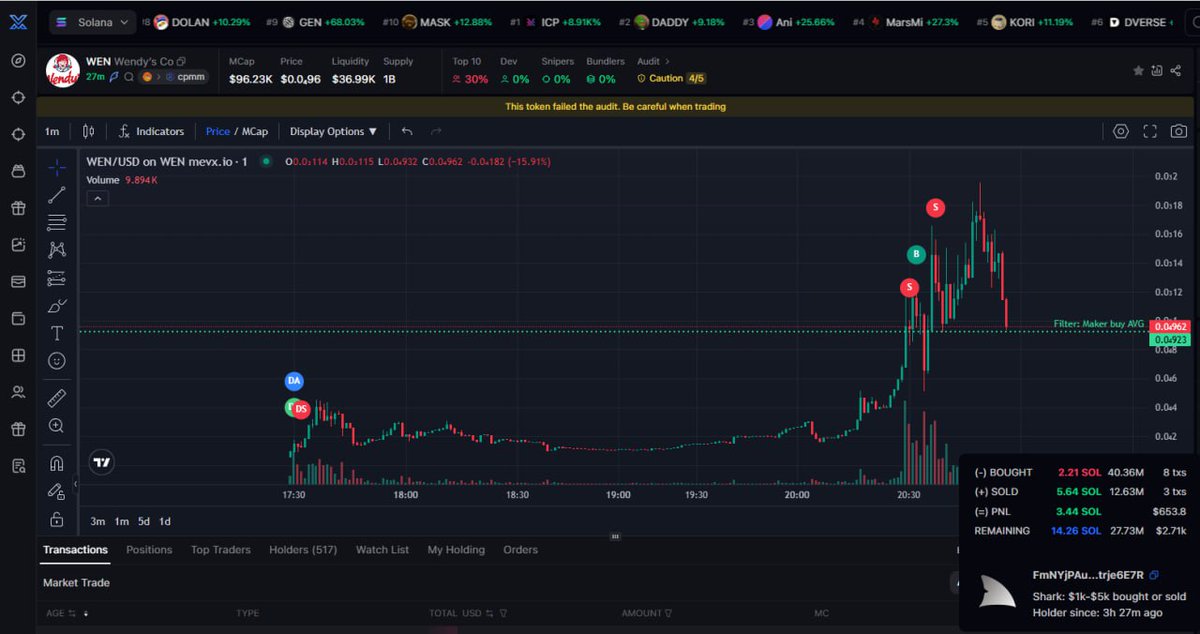Toggle magnet mode for drawings
Viewport: 1200px width, 634px height.
point(57,463)
